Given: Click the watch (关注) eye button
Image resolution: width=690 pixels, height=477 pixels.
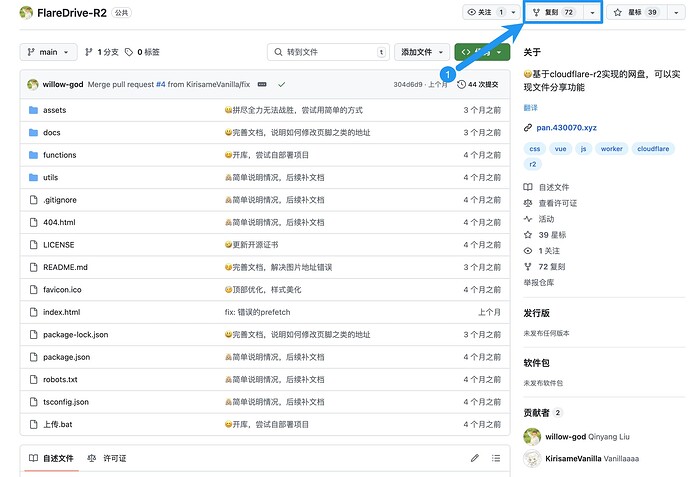Looking at the screenshot, I should (x=485, y=12).
